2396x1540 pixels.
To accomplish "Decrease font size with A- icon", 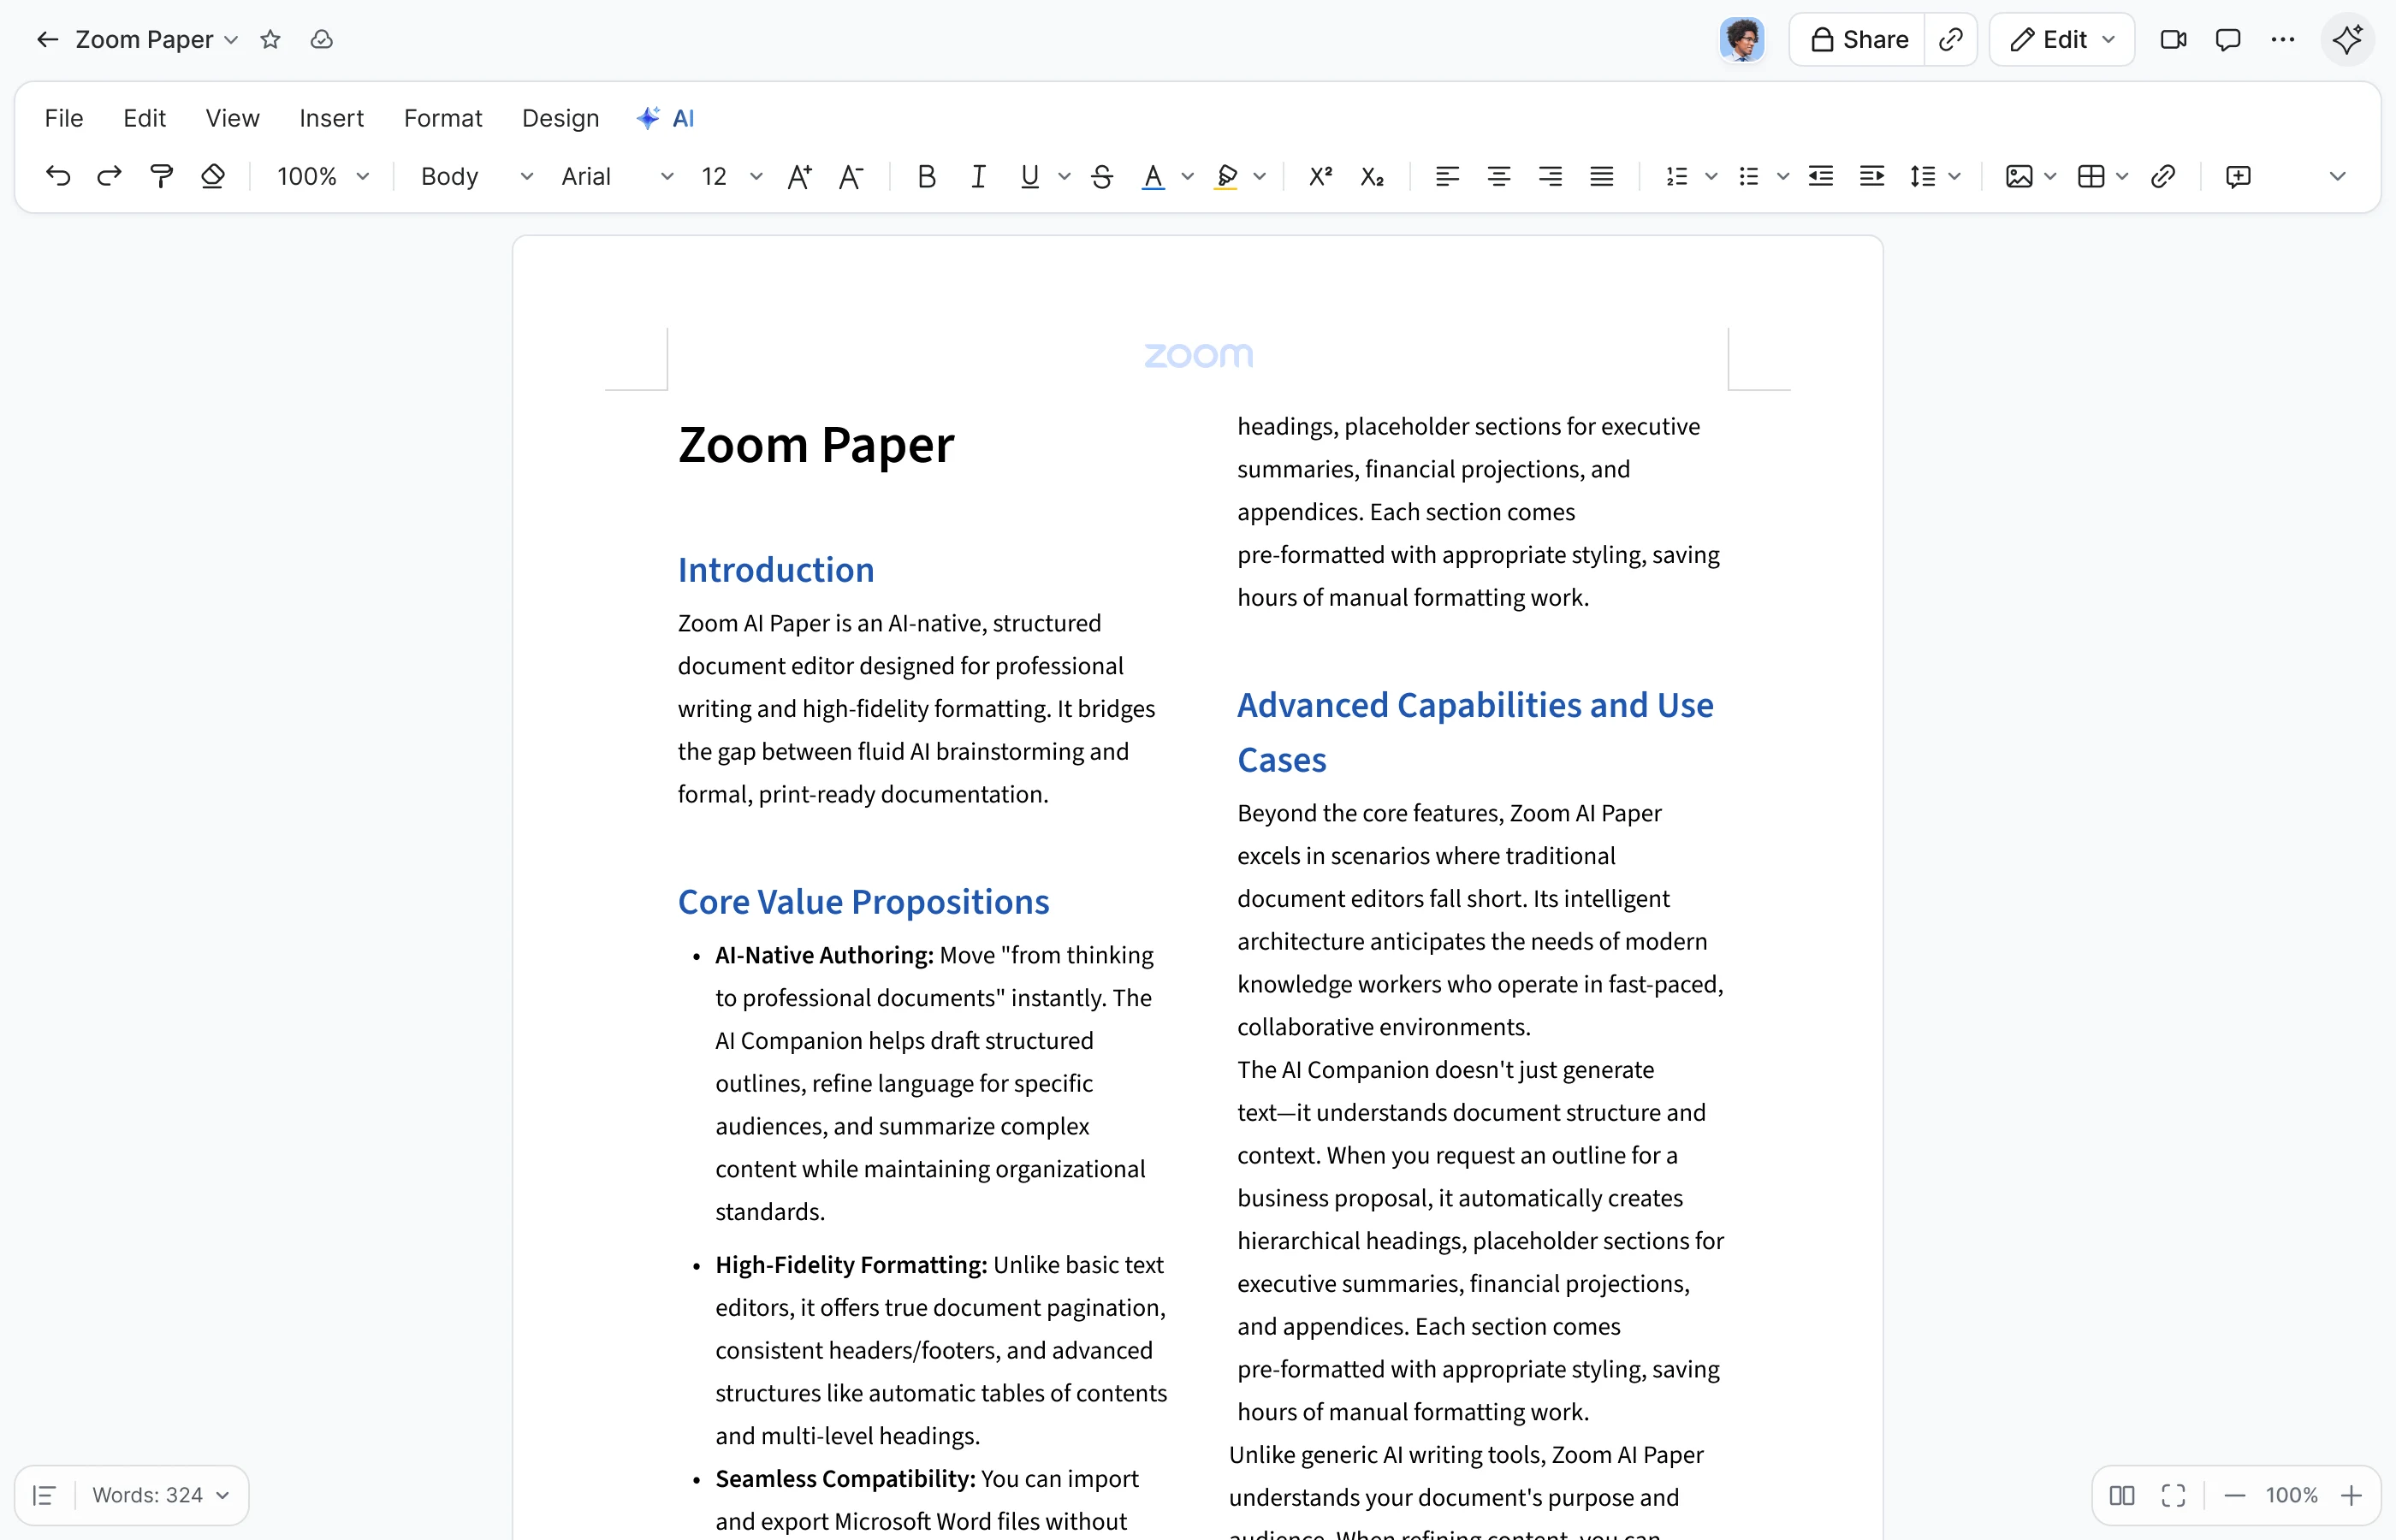I will 850,176.
